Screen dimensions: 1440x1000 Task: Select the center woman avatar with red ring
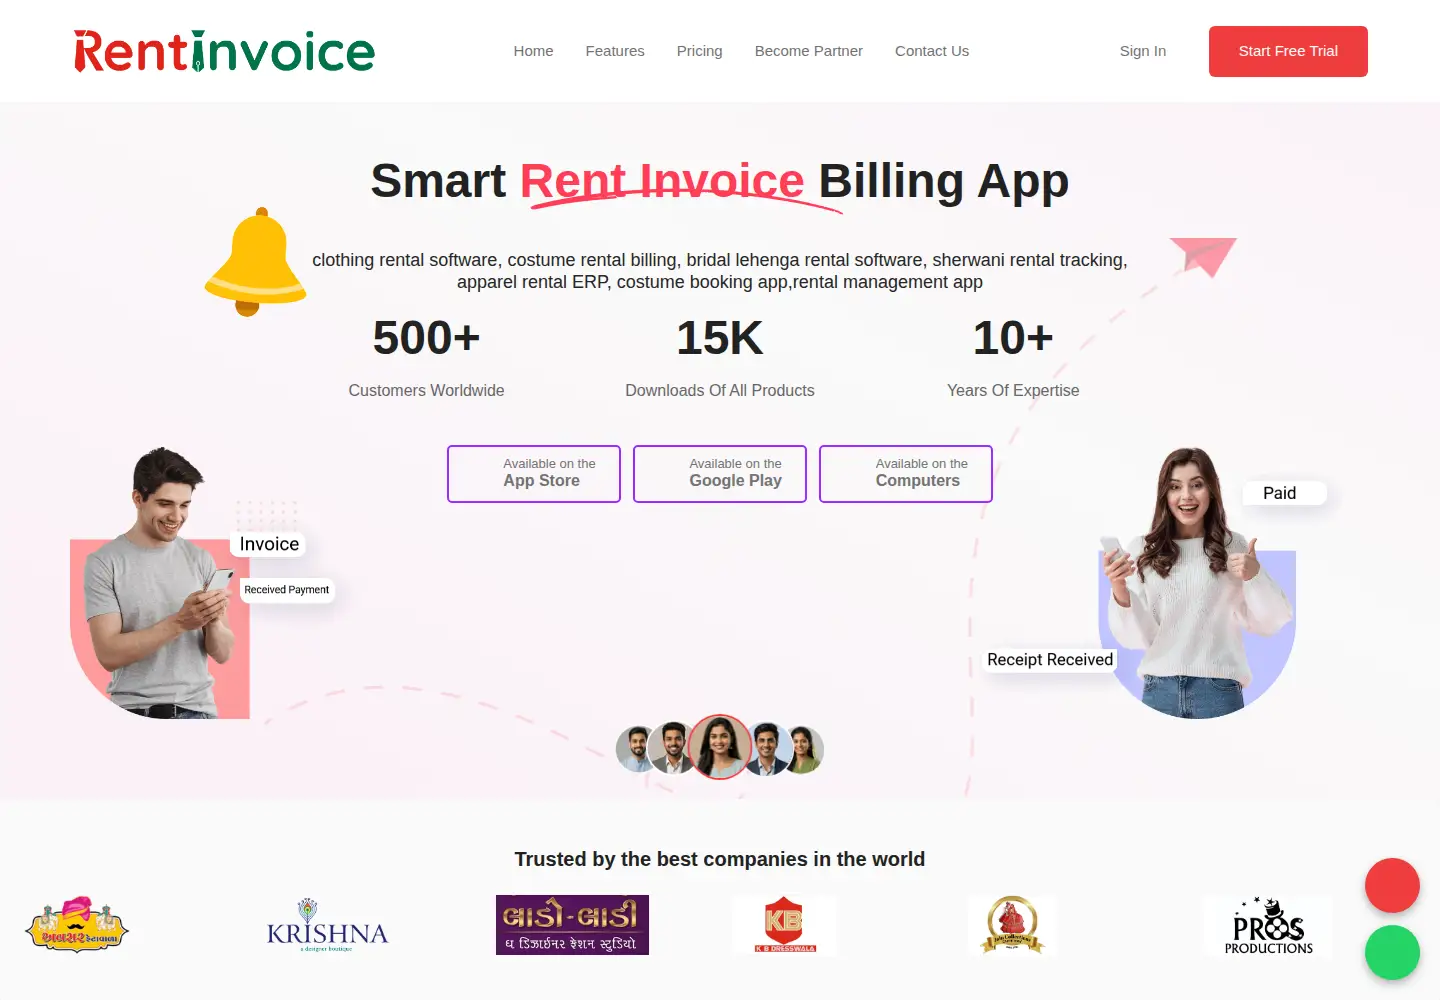720,746
